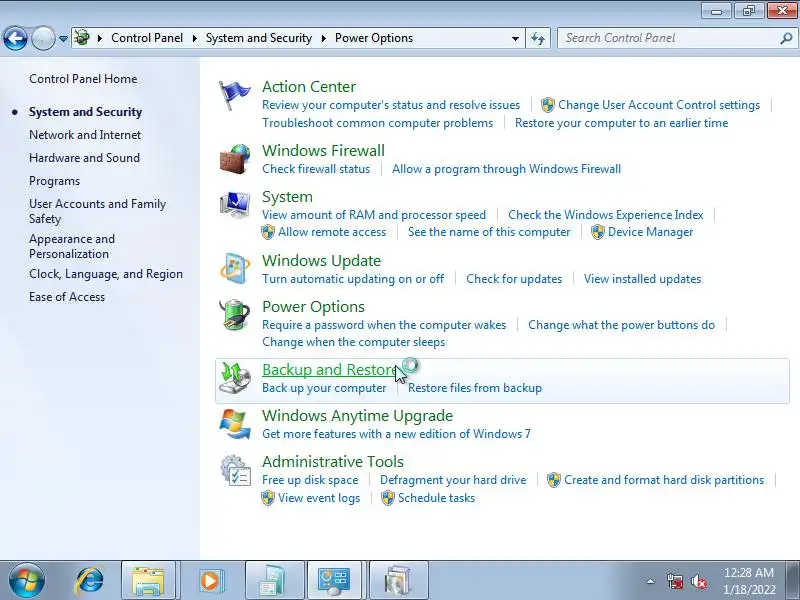Click Change User Account Control settings
The height and width of the screenshot is (600, 800).
[x=659, y=105]
